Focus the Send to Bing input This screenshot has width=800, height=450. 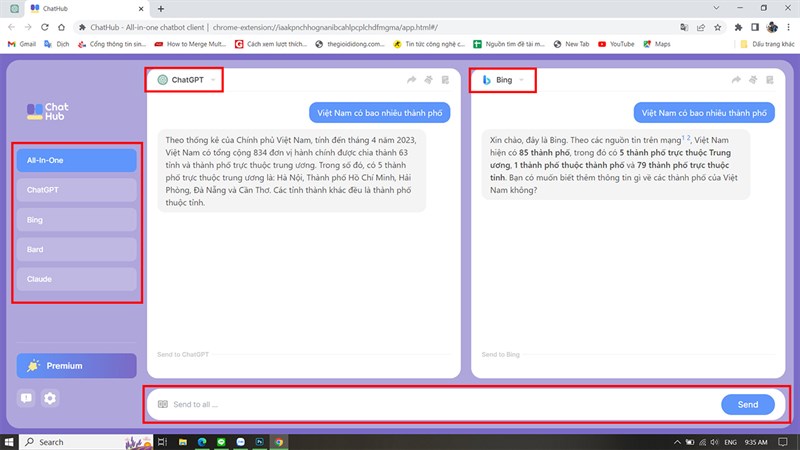[628, 354]
